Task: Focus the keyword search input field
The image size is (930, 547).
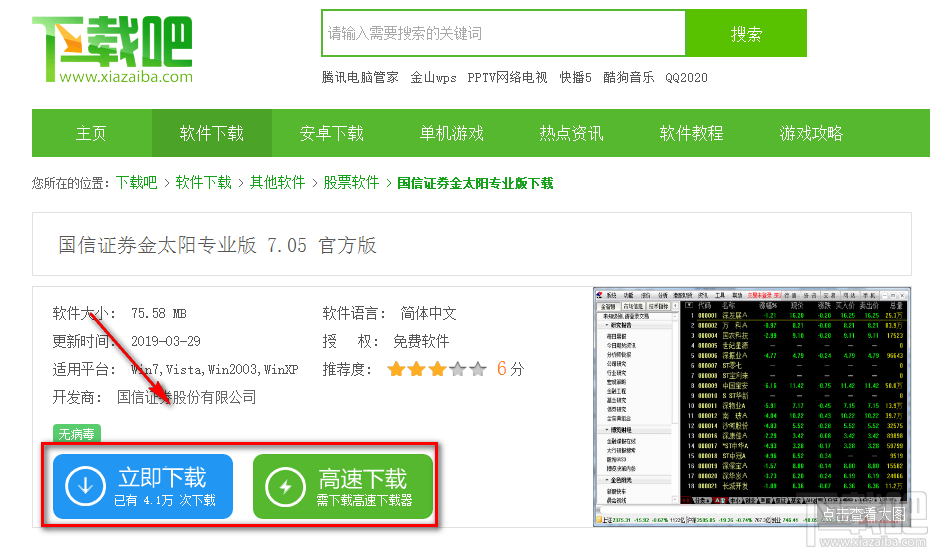Action: 504,33
